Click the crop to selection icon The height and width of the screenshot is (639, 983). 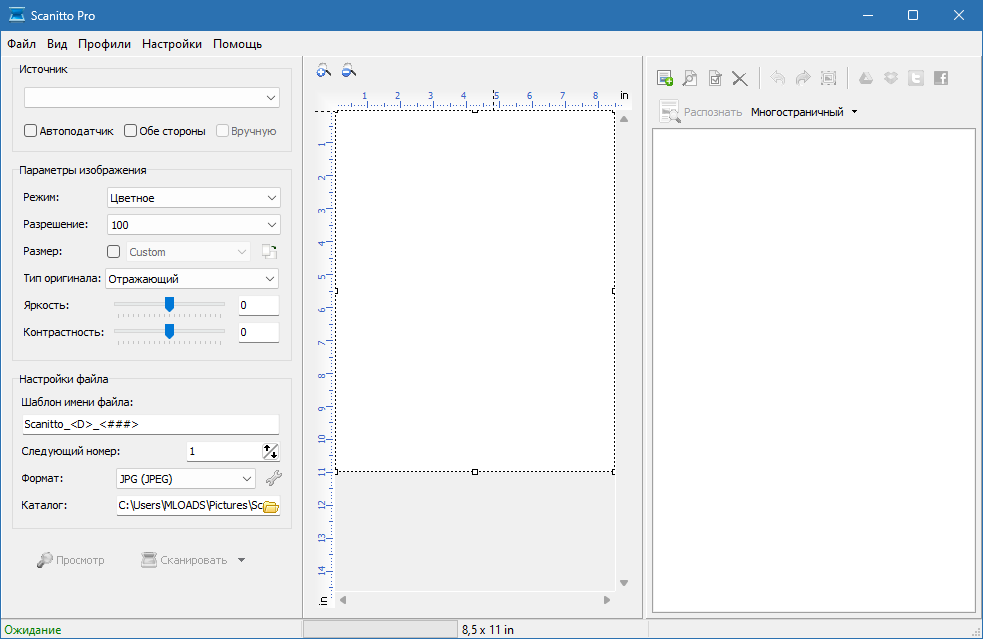[x=829, y=78]
